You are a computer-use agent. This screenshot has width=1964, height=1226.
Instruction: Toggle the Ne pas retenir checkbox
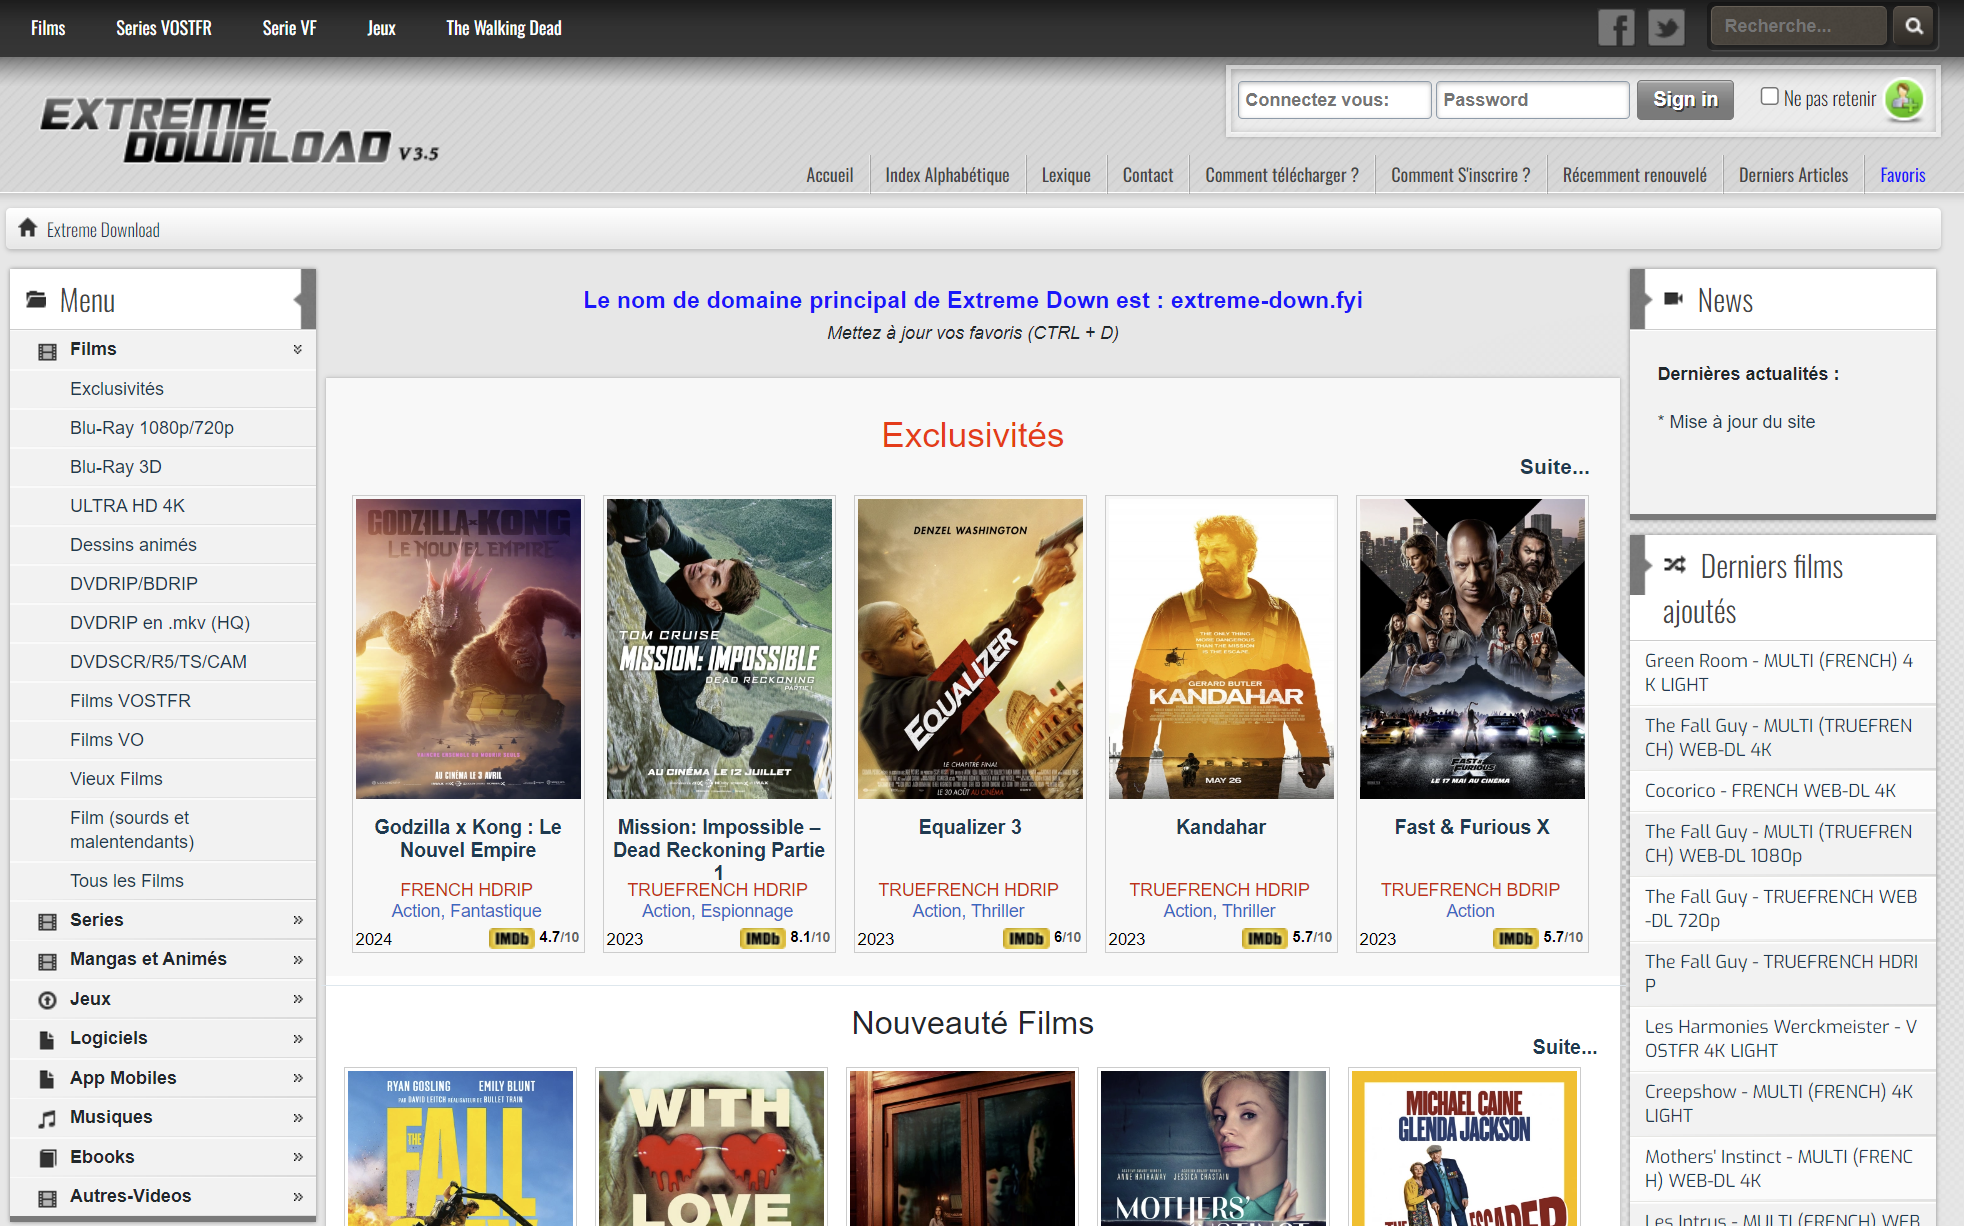pyautogui.click(x=1769, y=96)
